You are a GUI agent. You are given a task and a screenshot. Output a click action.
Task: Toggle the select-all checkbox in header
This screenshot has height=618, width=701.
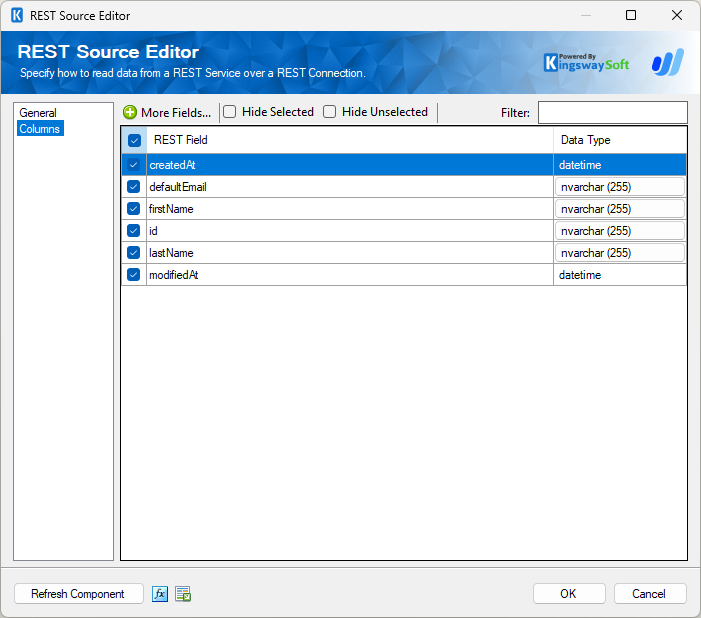(x=134, y=140)
